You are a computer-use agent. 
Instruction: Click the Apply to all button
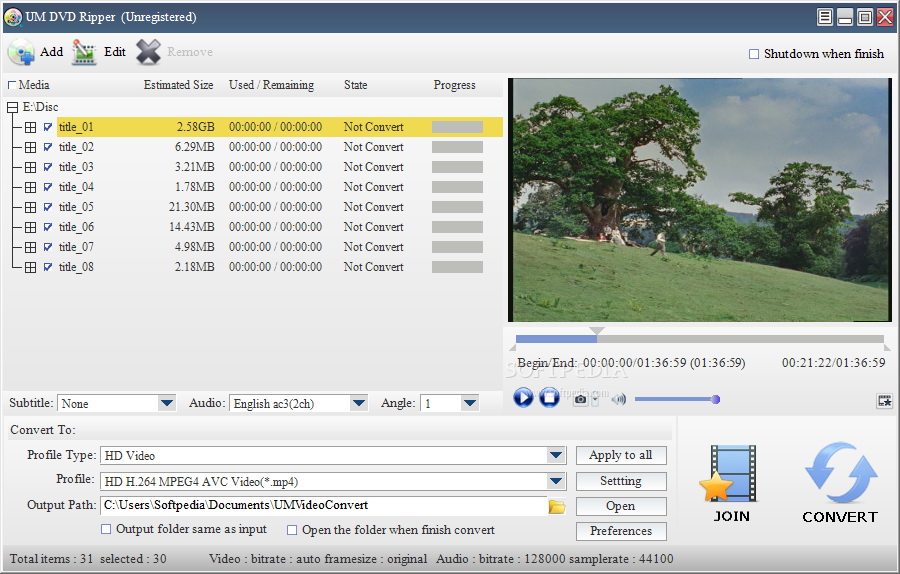[x=620, y=455]
